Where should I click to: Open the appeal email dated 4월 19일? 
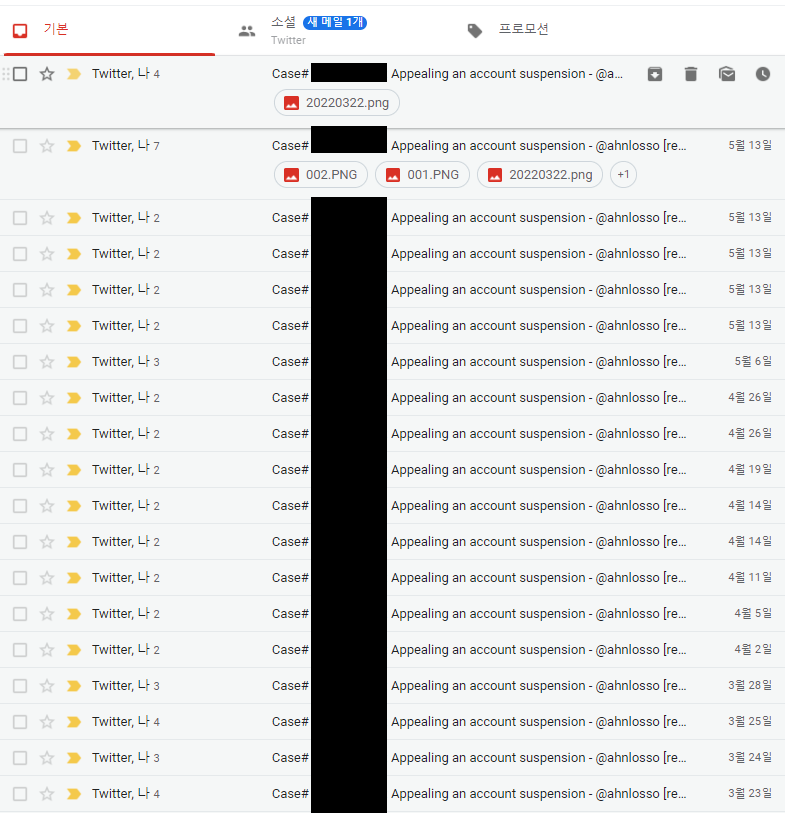[x=392, y=470]
